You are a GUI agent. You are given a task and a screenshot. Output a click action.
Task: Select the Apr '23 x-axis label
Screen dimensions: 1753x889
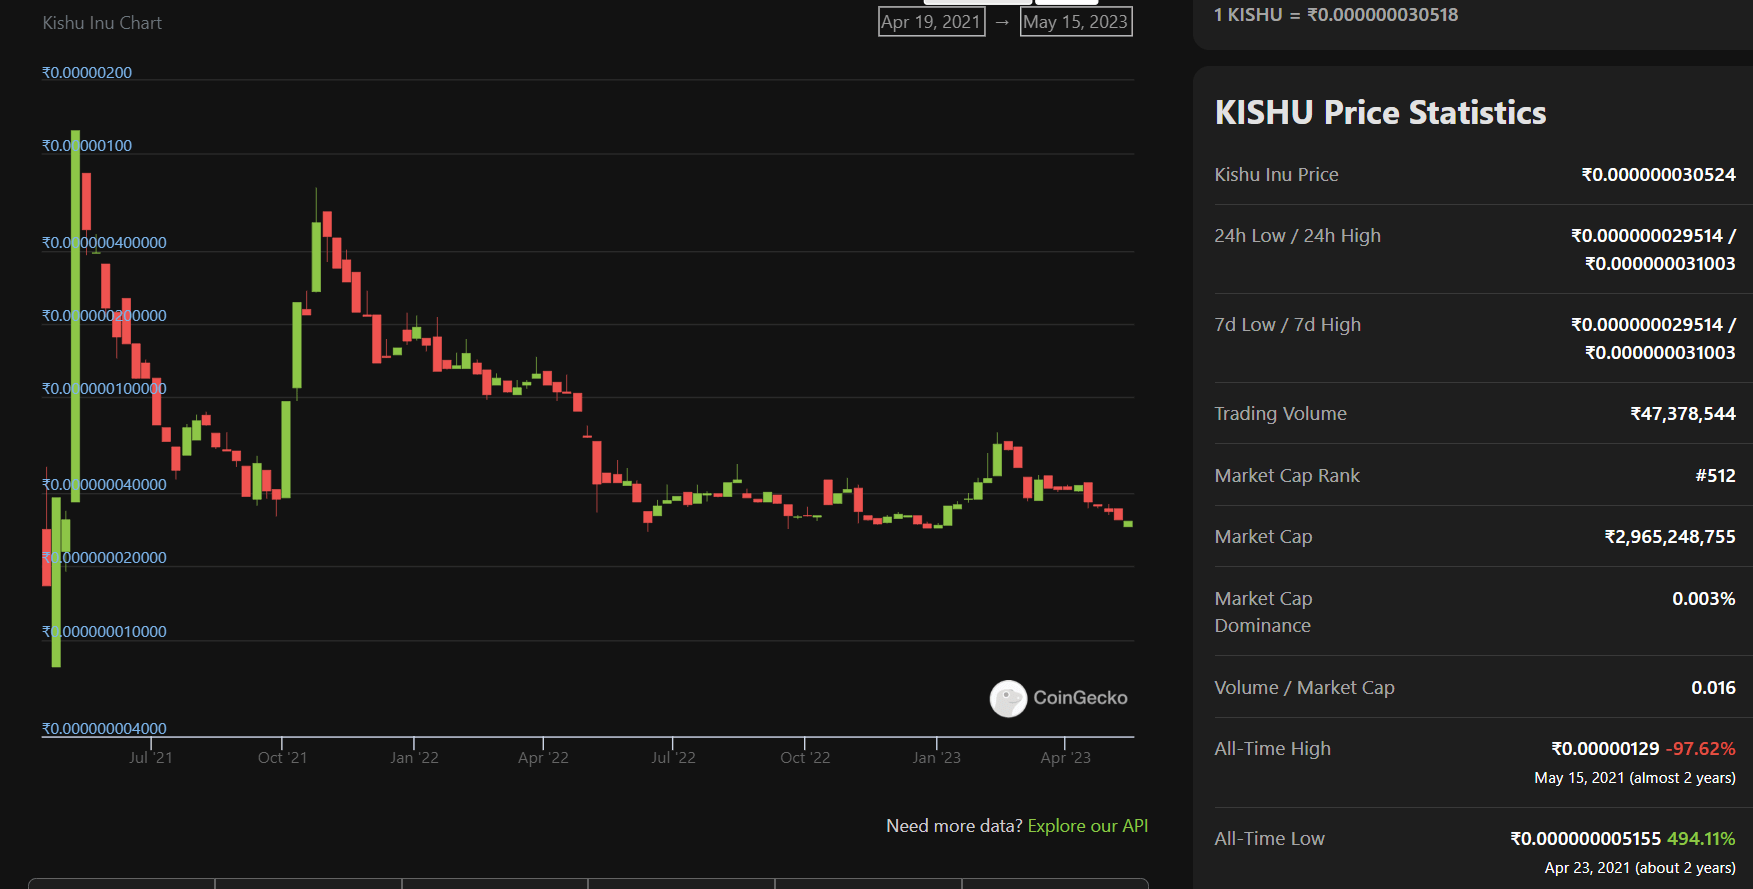click(1065, 758)
